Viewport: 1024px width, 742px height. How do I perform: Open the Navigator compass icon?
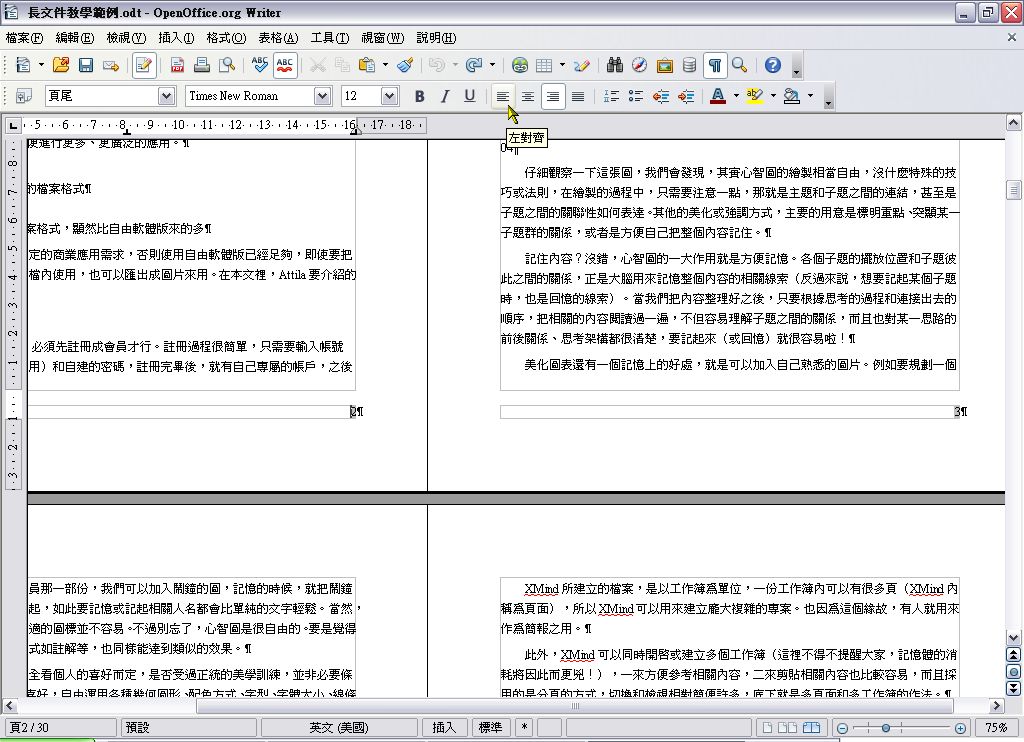coord(639,65)
